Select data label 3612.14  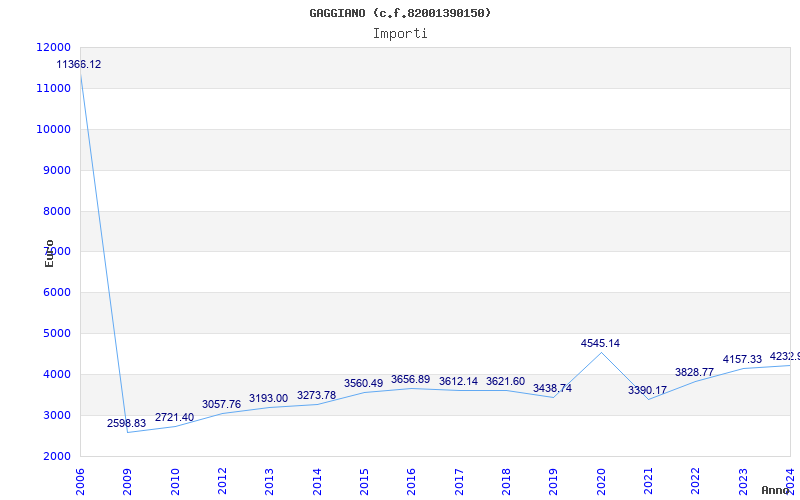[458, 381]
